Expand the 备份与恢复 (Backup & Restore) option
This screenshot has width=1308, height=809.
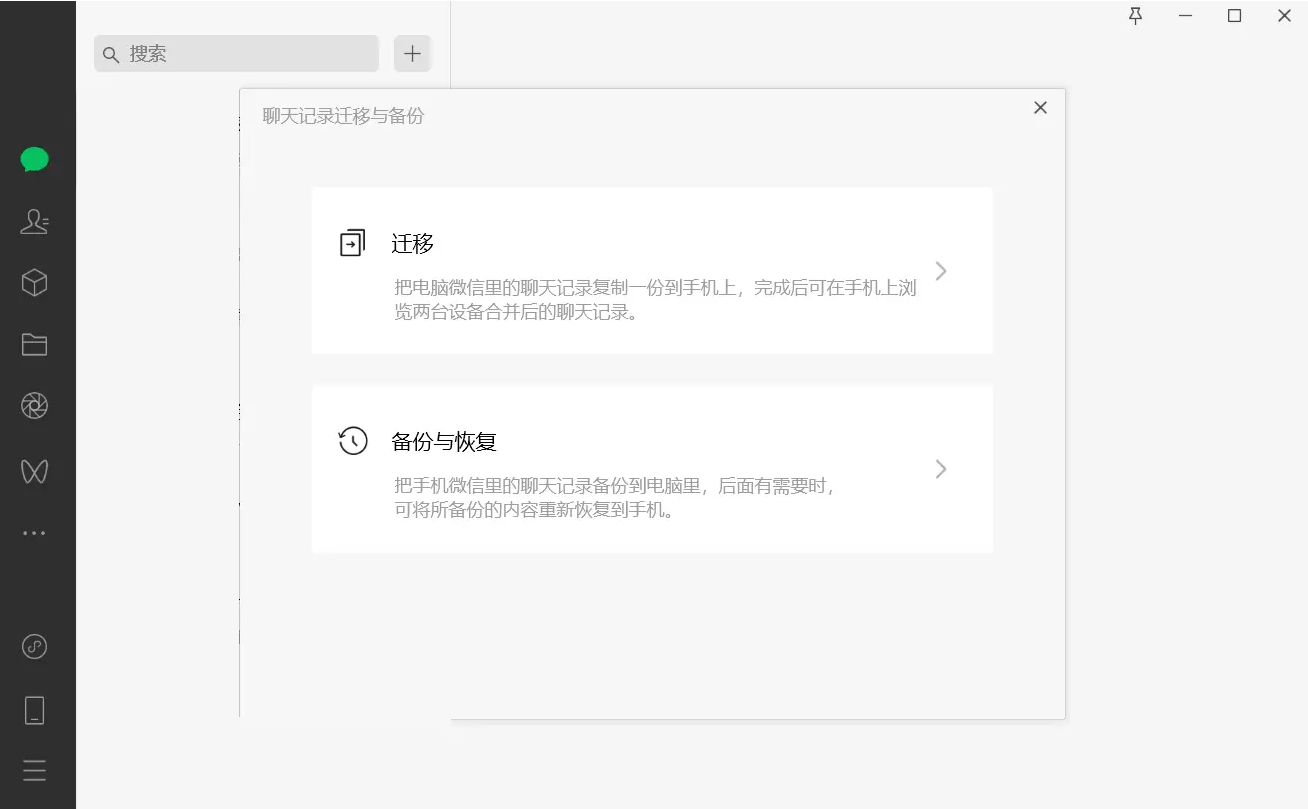[940, 468]
